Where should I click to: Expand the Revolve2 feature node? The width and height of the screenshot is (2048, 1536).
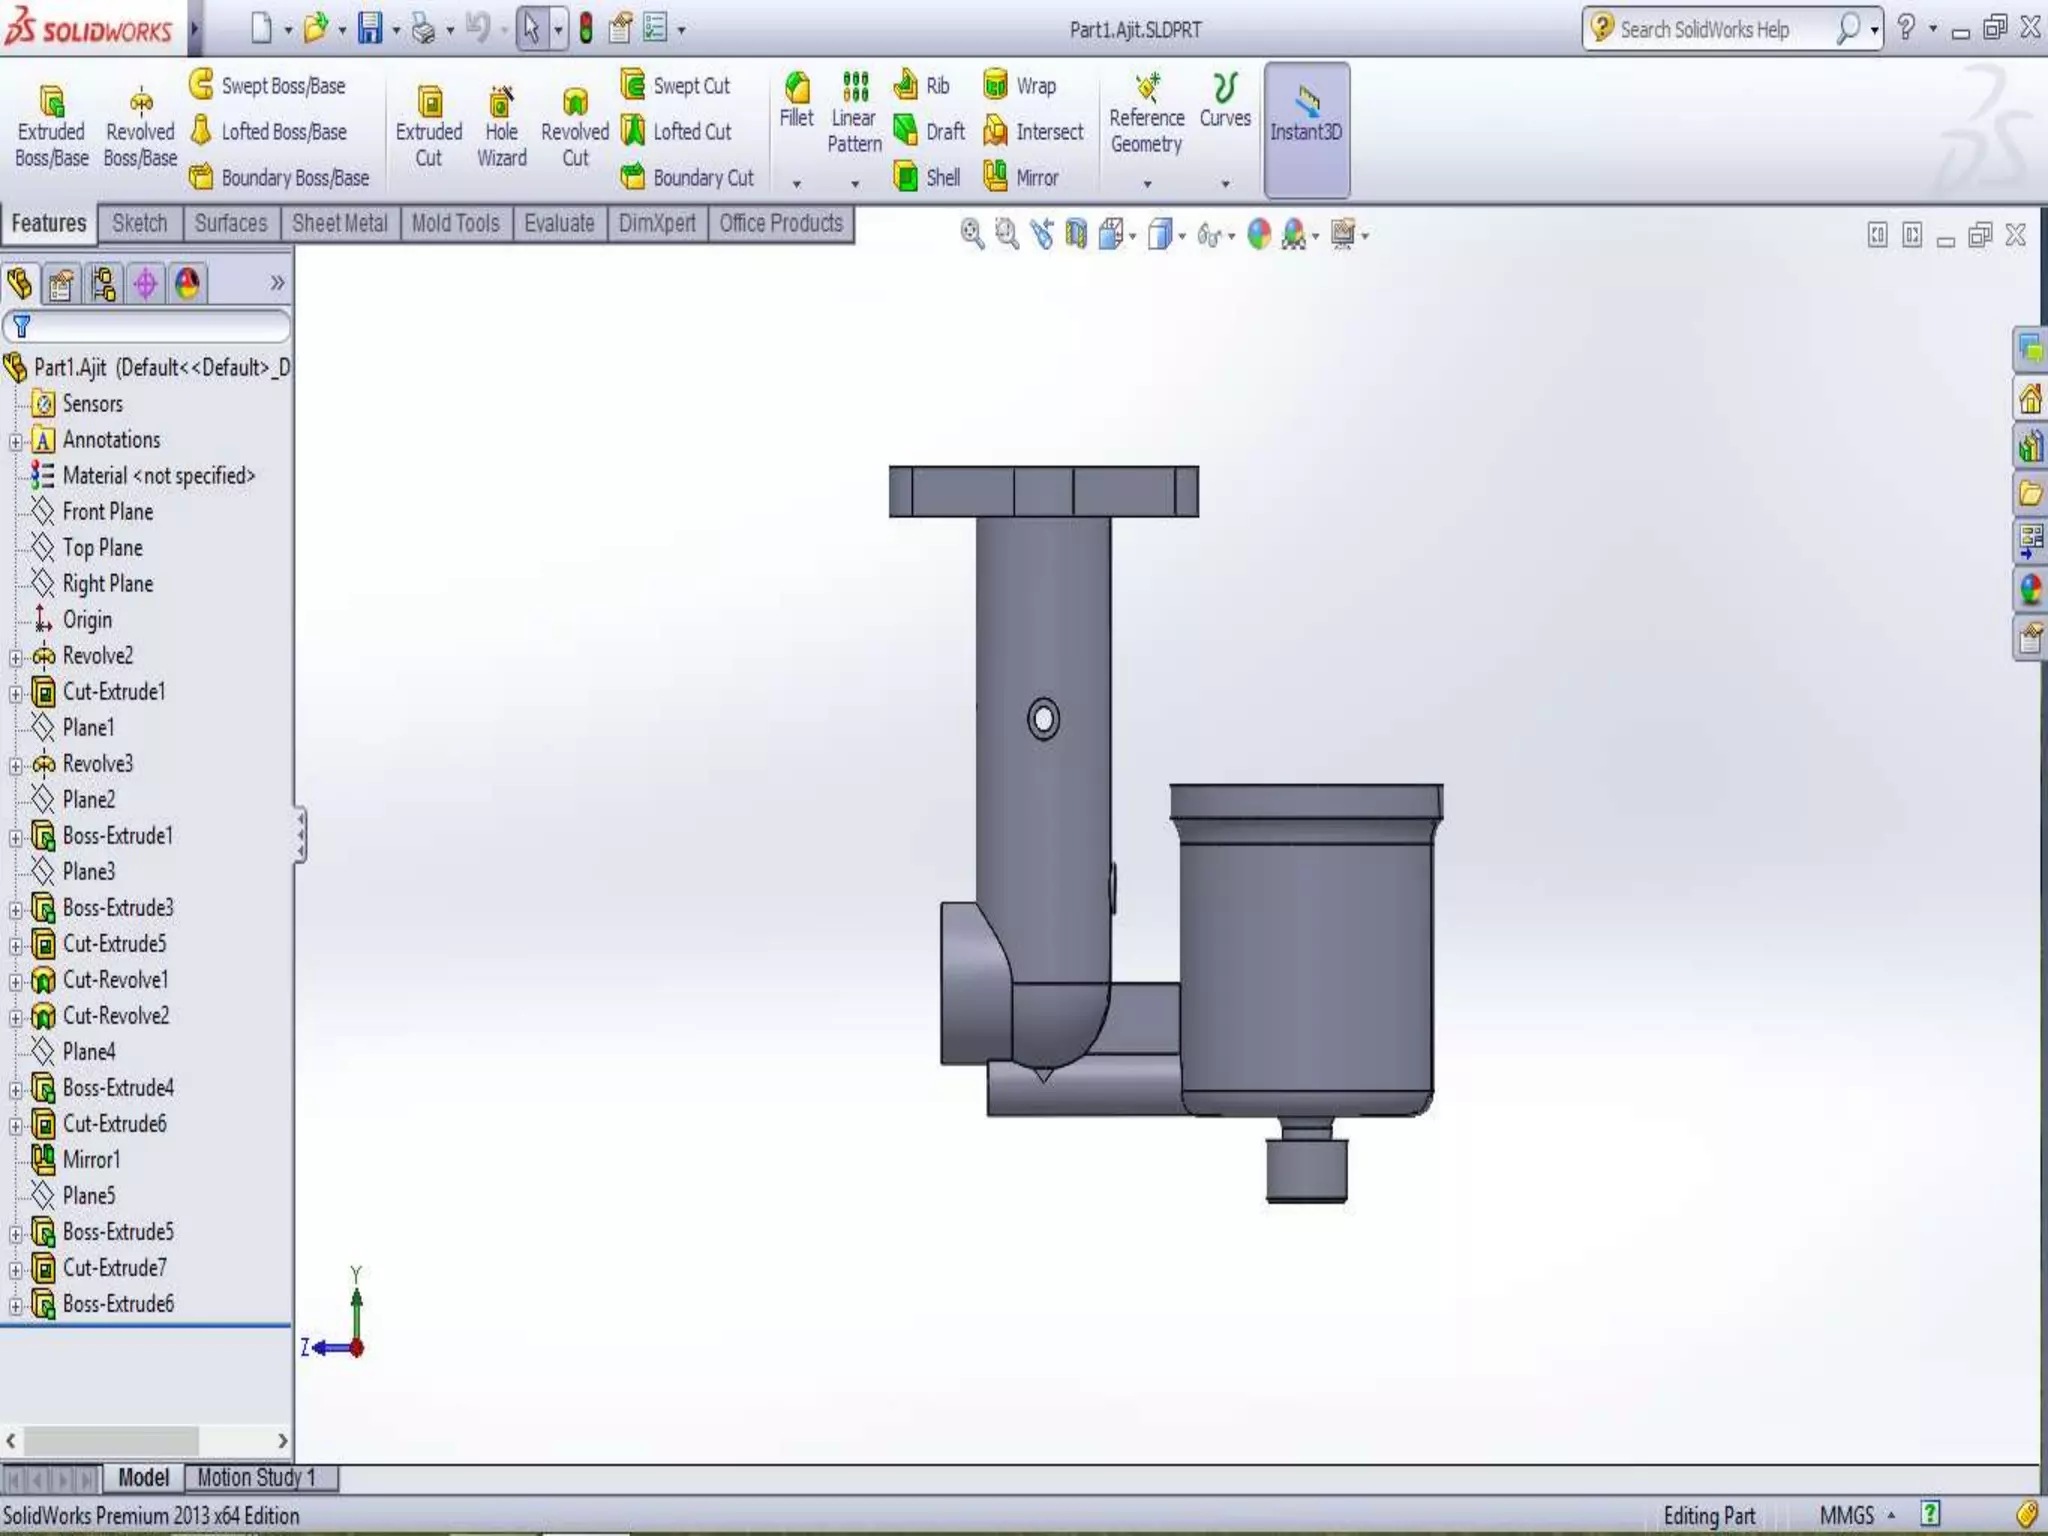tap(16, 657)
